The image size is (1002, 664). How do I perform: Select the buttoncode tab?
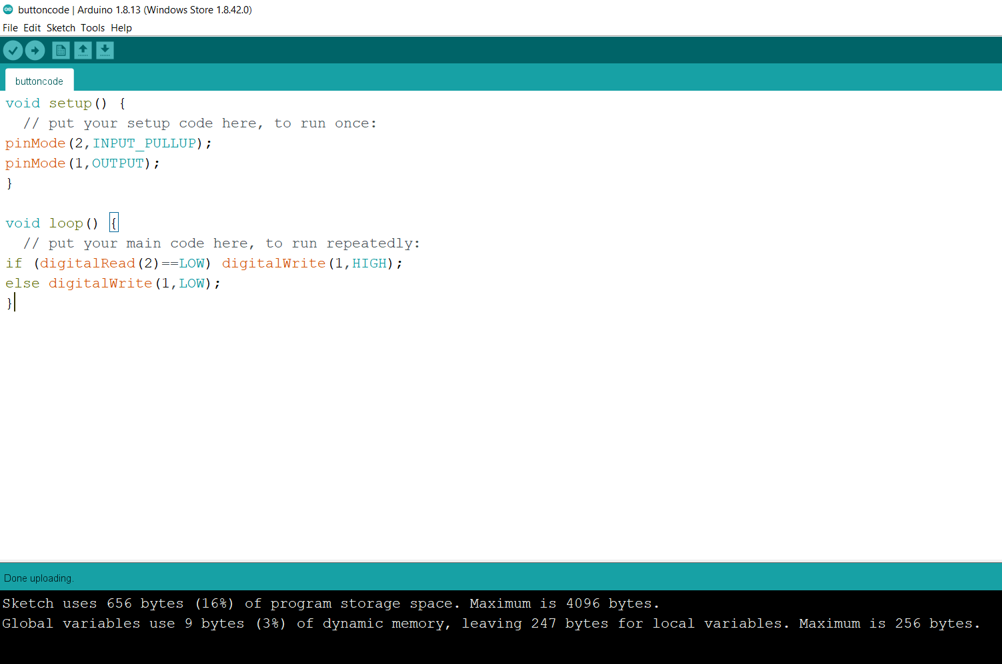point(39,81)
